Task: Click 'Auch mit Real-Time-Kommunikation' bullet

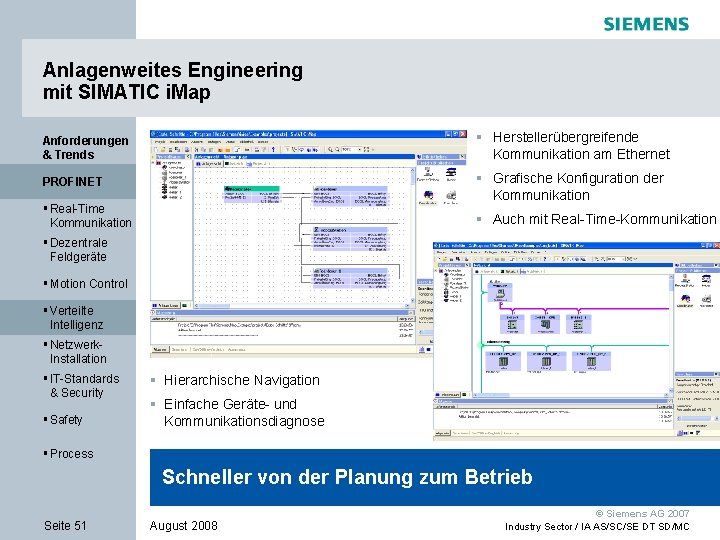Action: 604,219
